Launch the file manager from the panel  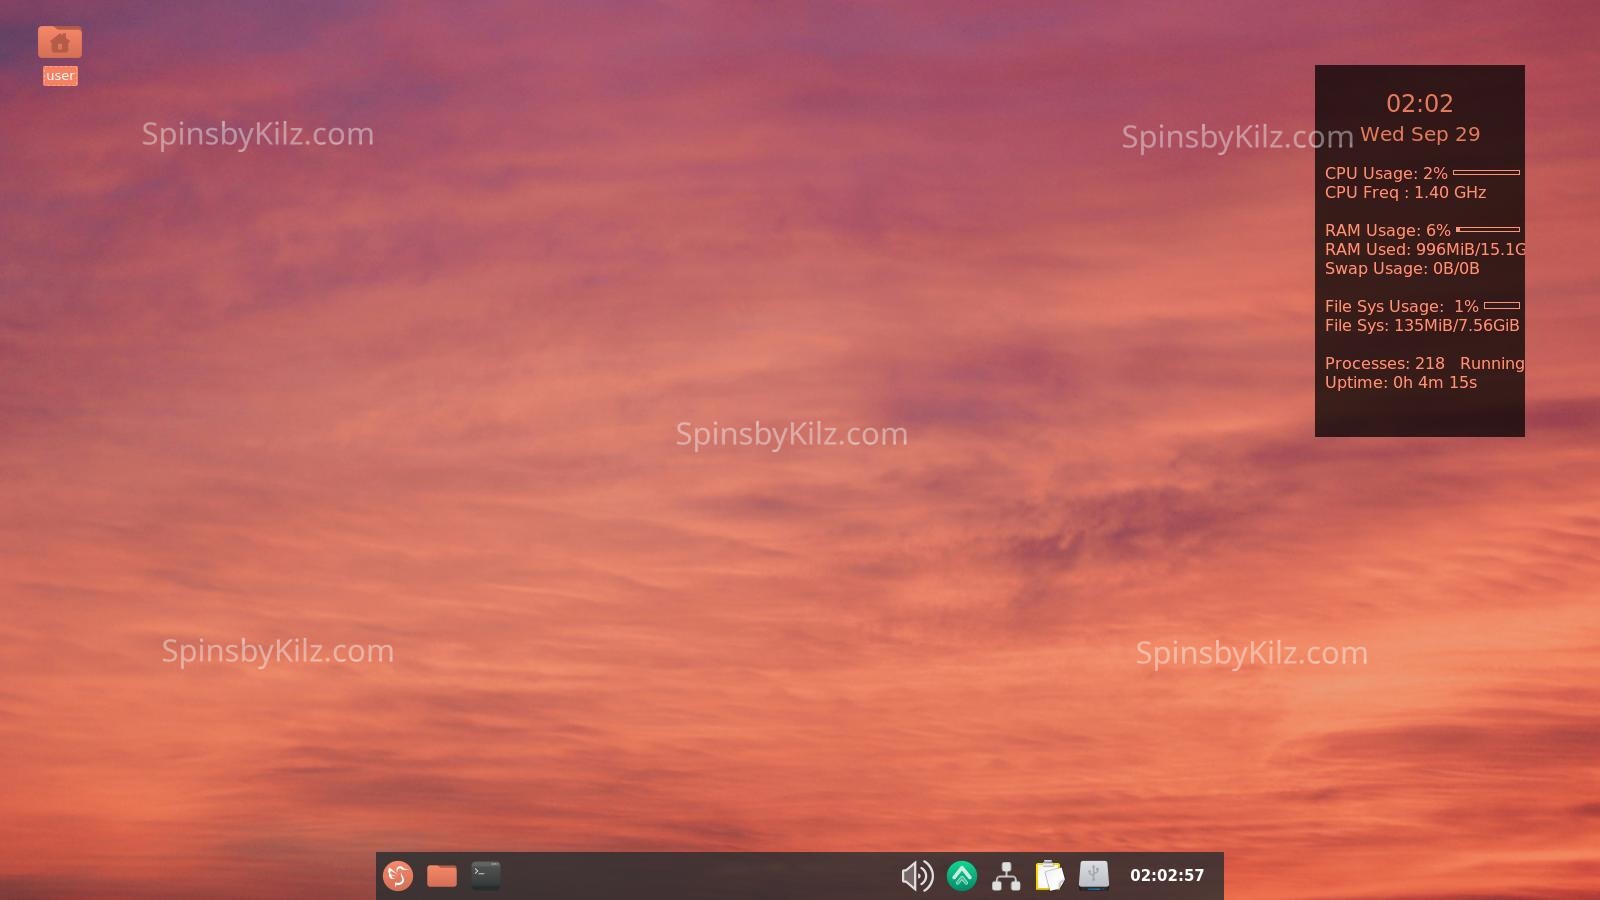point(442,876)
